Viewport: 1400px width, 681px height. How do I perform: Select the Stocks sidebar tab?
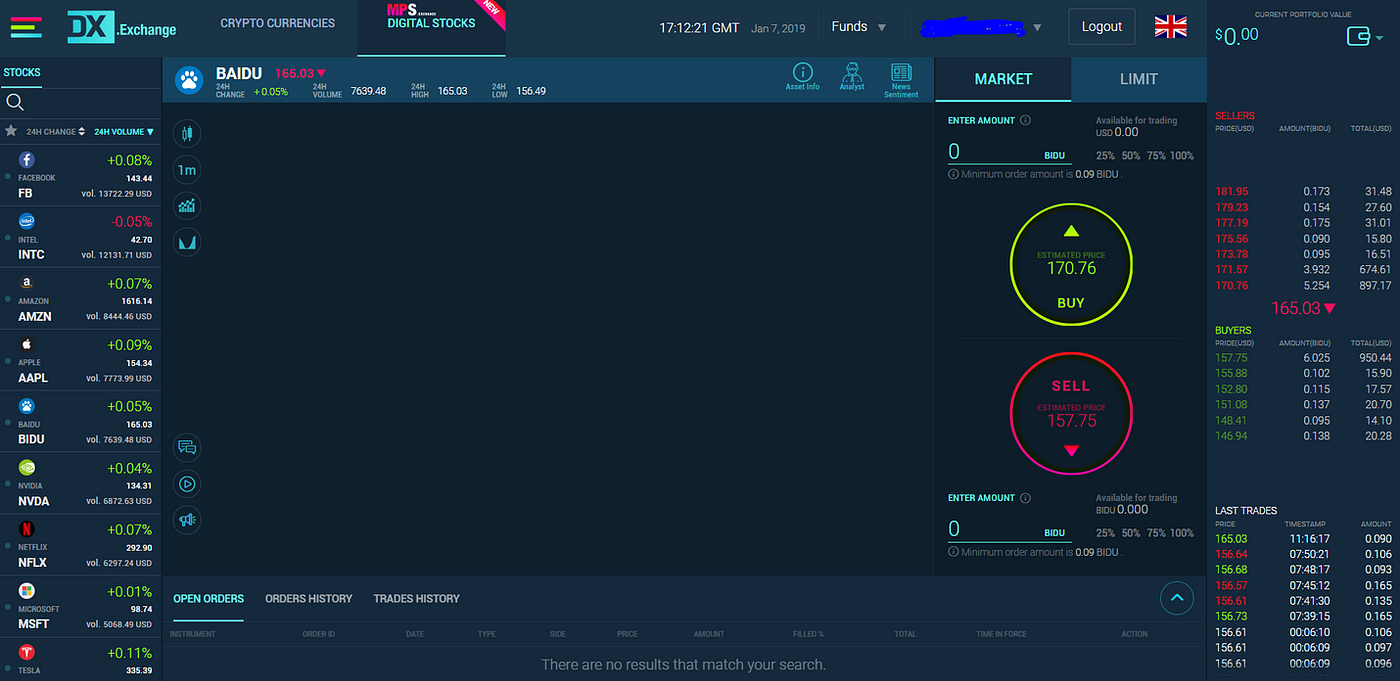(x=22, y=72)
